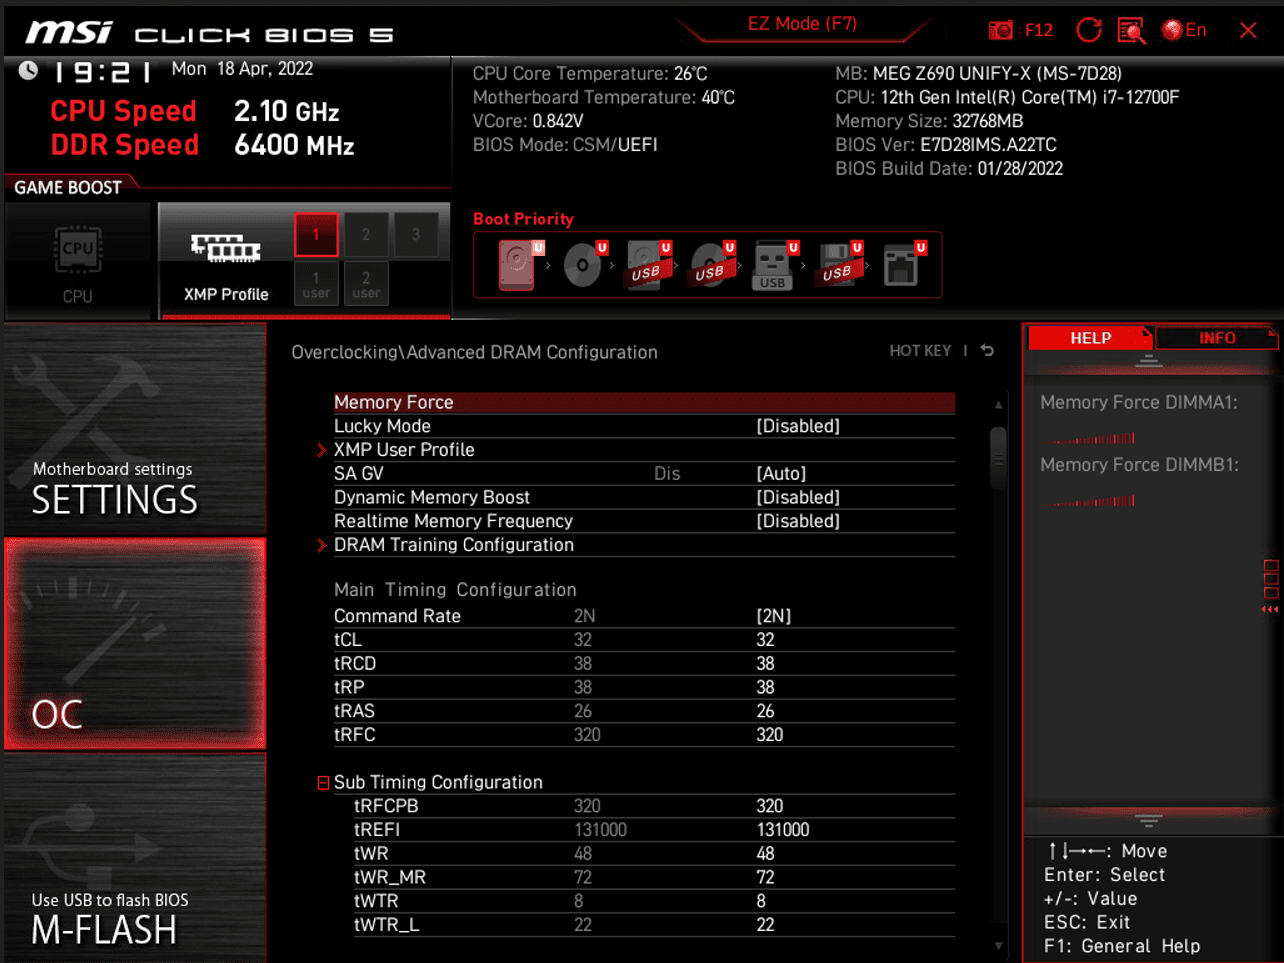The height and width of the screenshot is (963, 1284).
Task: Click the XMP Profile memory stick icon
Action: (x=226, y=248)
